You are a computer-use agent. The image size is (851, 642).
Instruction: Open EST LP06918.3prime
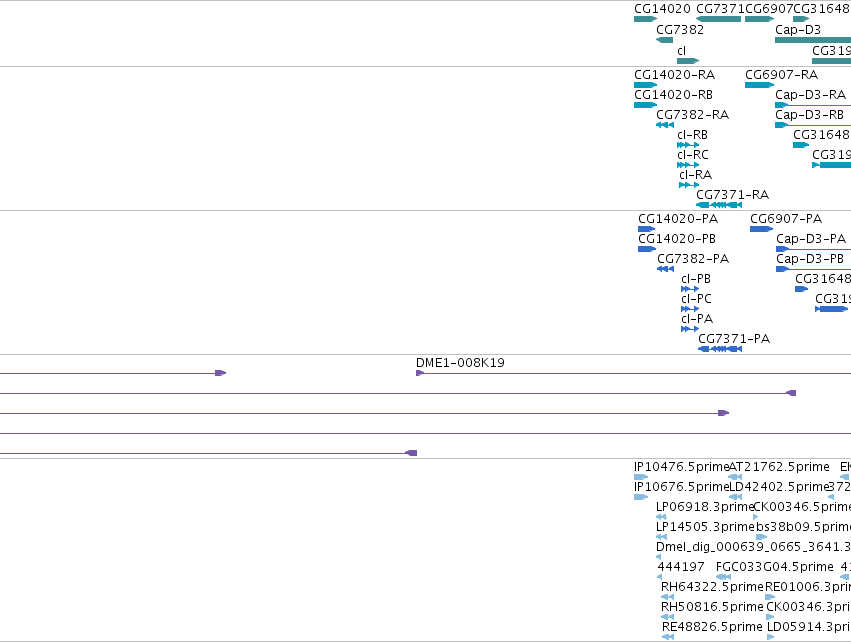click(x=661, y=517)
